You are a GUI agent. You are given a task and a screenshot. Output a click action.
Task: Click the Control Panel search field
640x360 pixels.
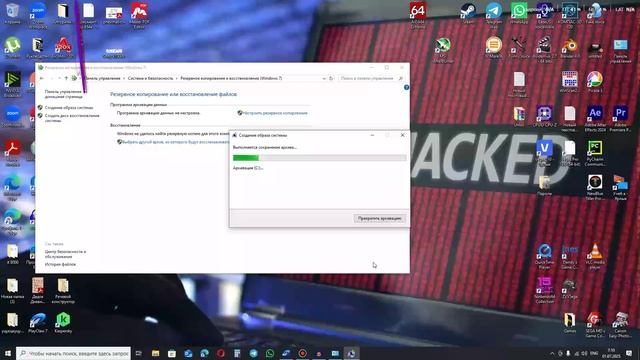[x=371, y=78]
